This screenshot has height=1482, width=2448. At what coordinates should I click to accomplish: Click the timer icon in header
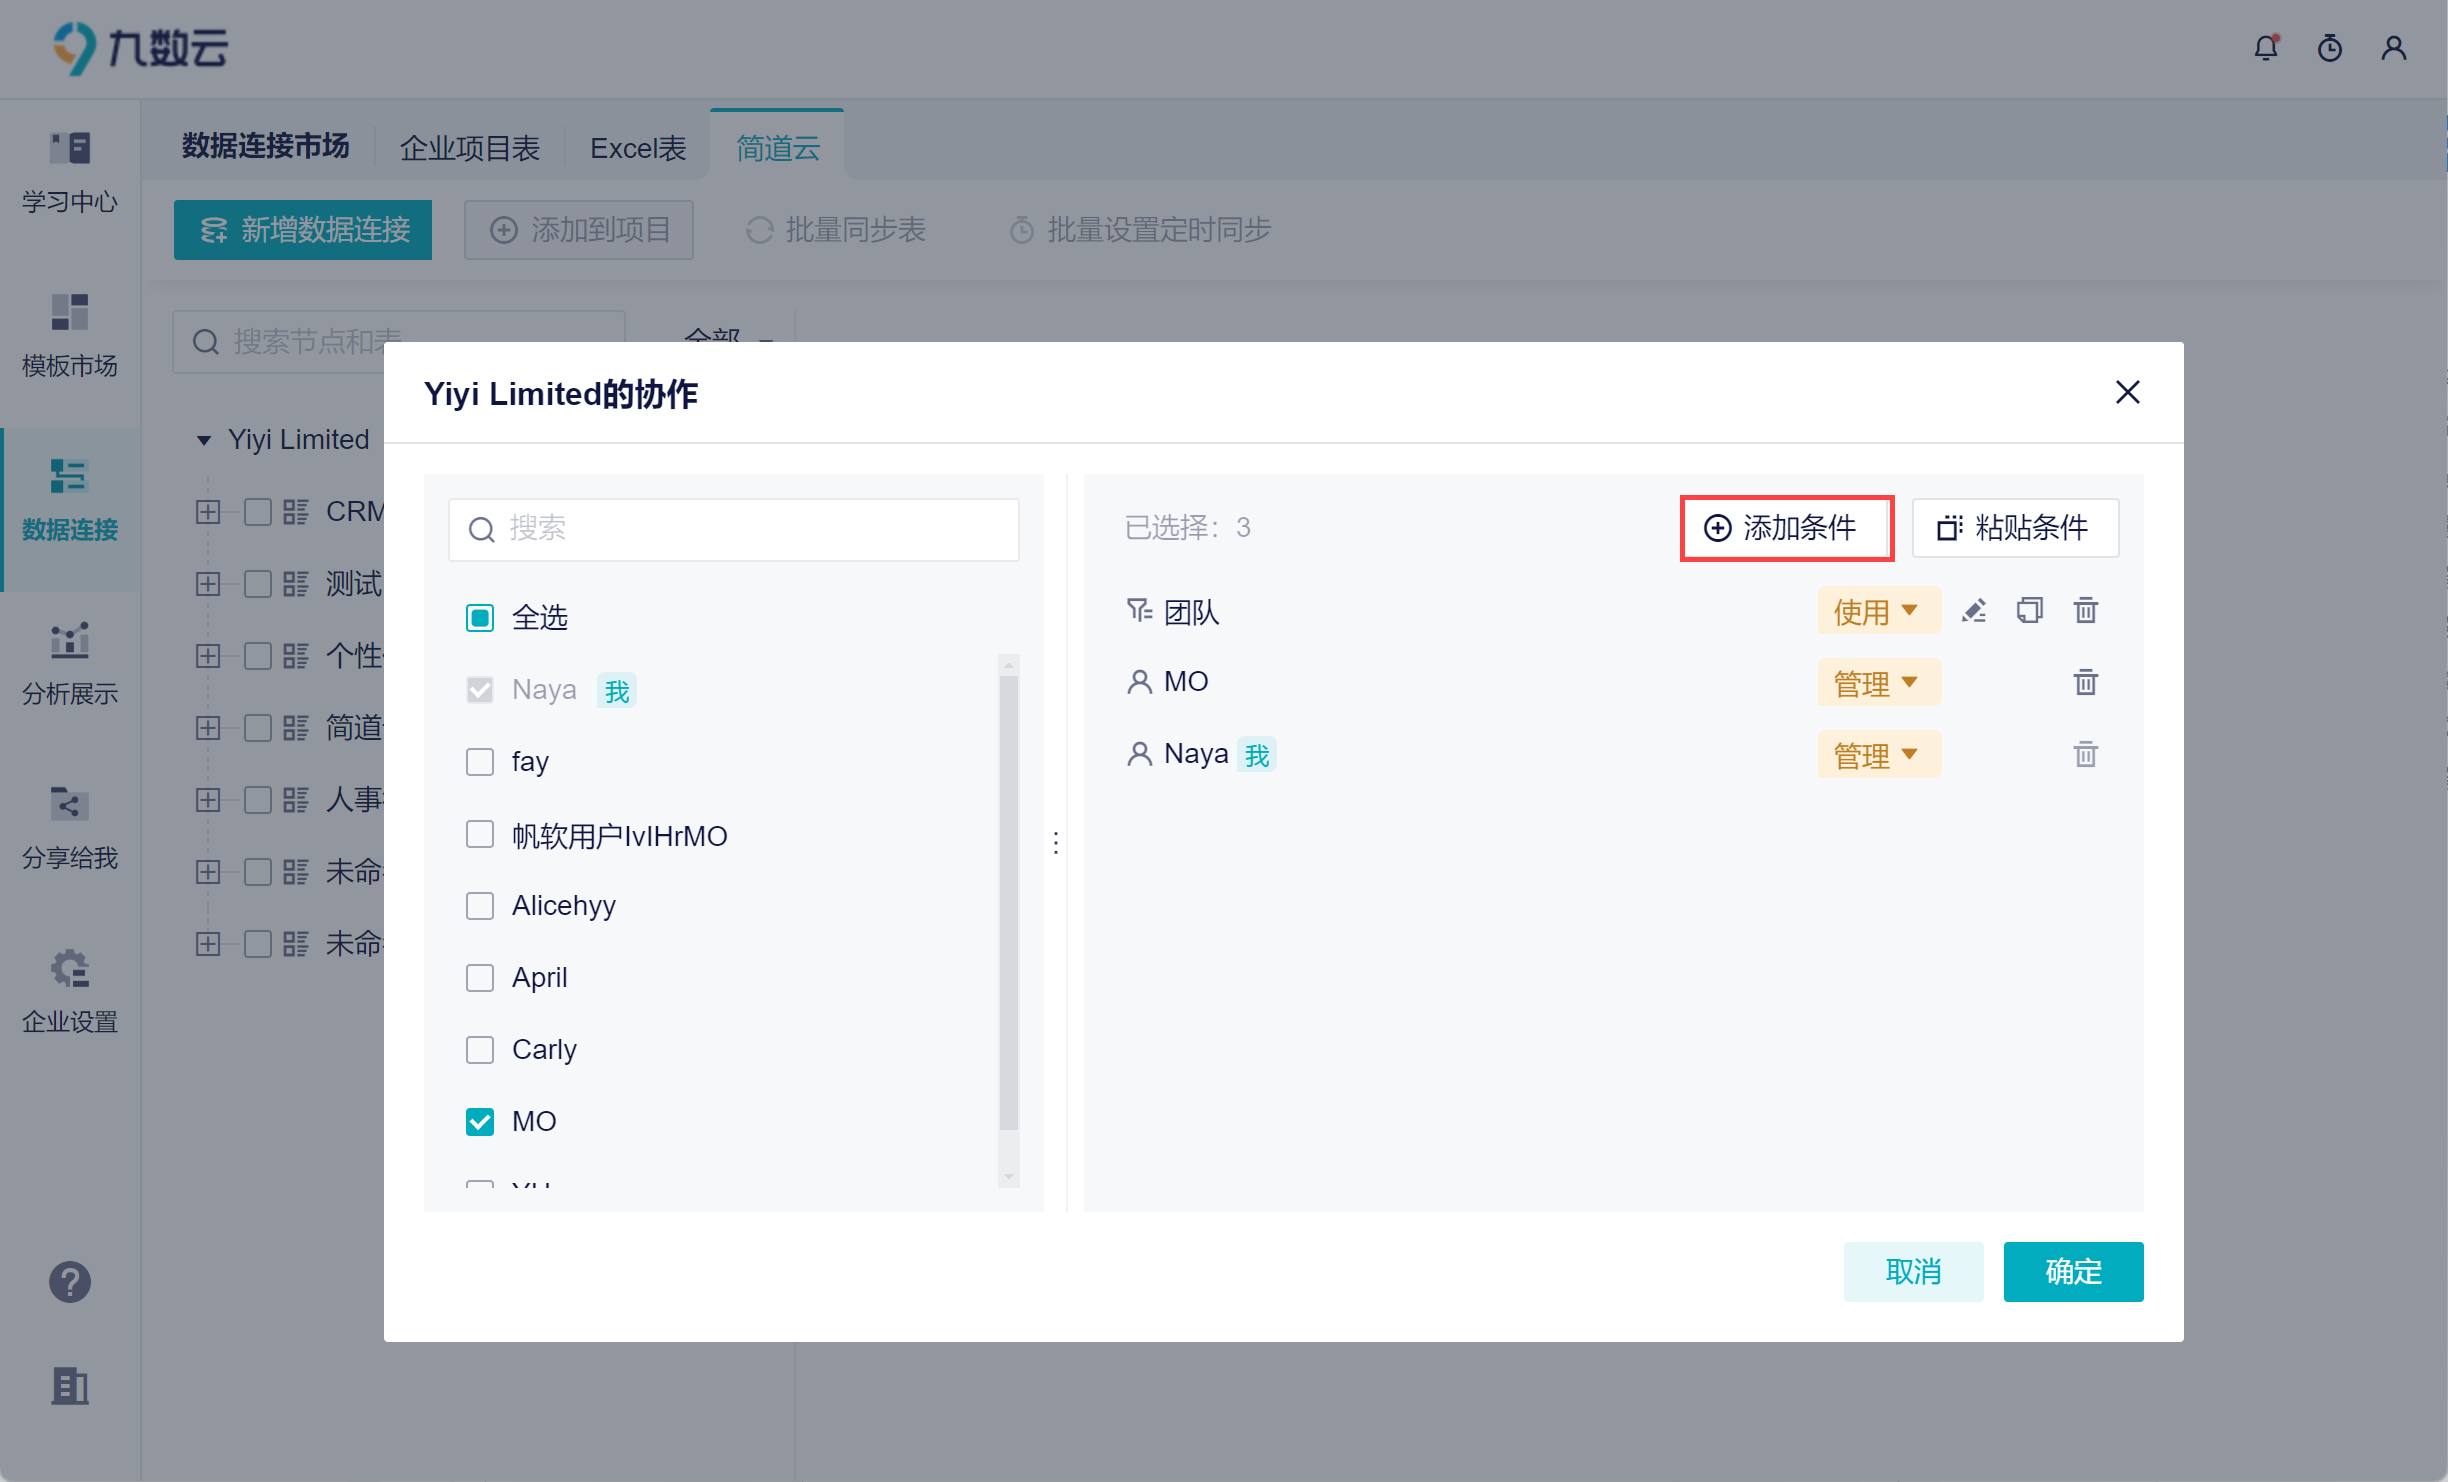[x=2330, y=48]
